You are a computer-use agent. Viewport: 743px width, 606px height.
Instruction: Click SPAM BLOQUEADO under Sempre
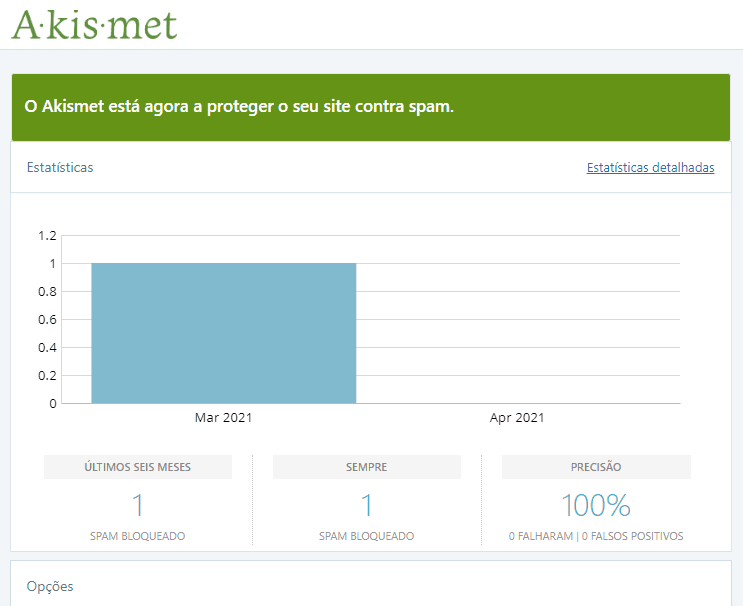point(367,536)
